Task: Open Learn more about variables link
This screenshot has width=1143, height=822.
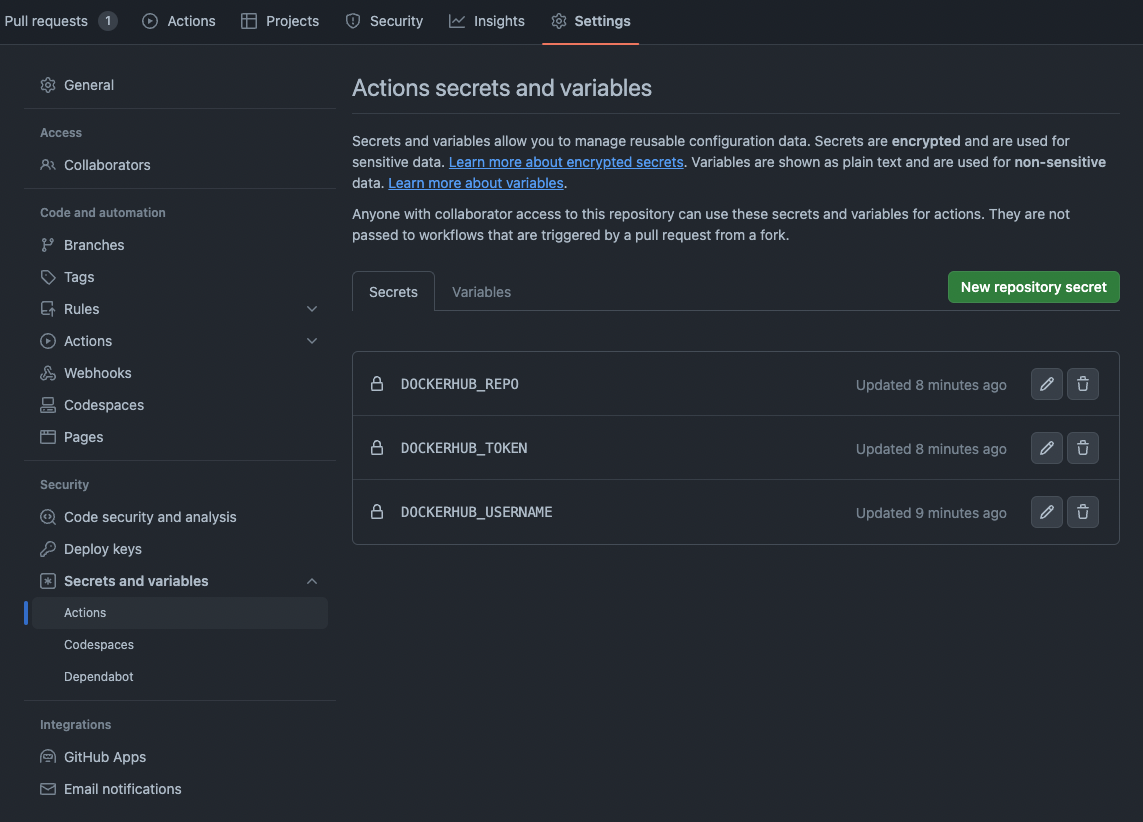Action: 475,183
